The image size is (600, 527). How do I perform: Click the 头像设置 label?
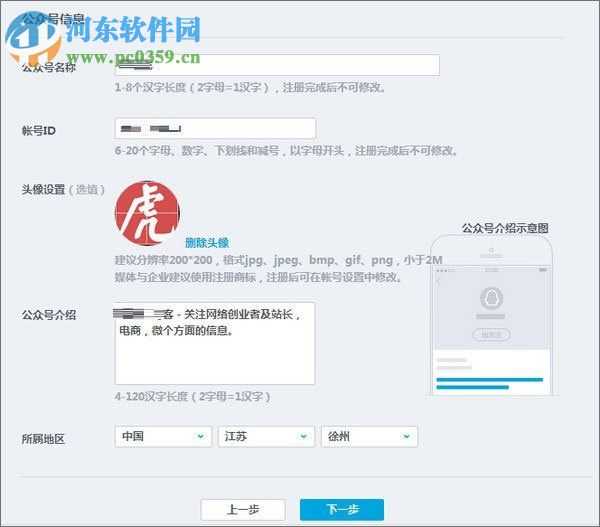tap(43, 189)
